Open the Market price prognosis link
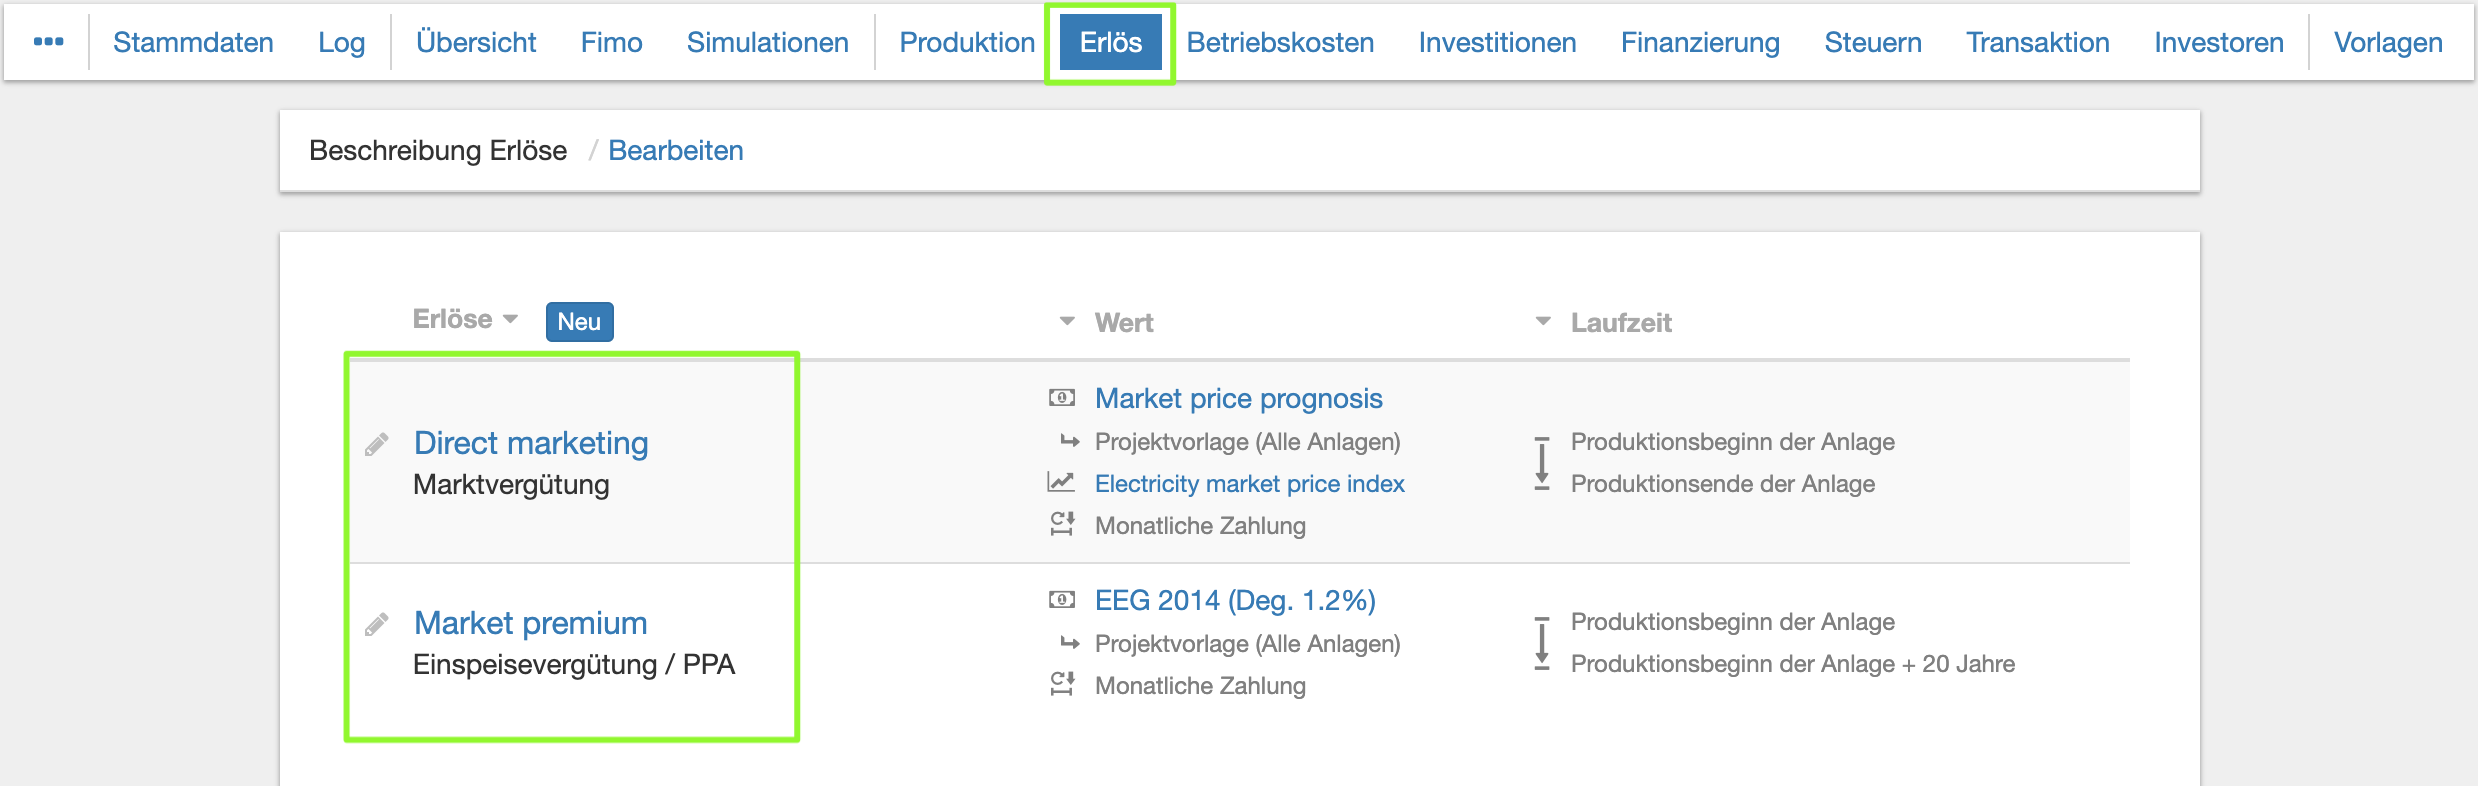The height and width of the screenshot is (786, 2478). pos(1238,398)
